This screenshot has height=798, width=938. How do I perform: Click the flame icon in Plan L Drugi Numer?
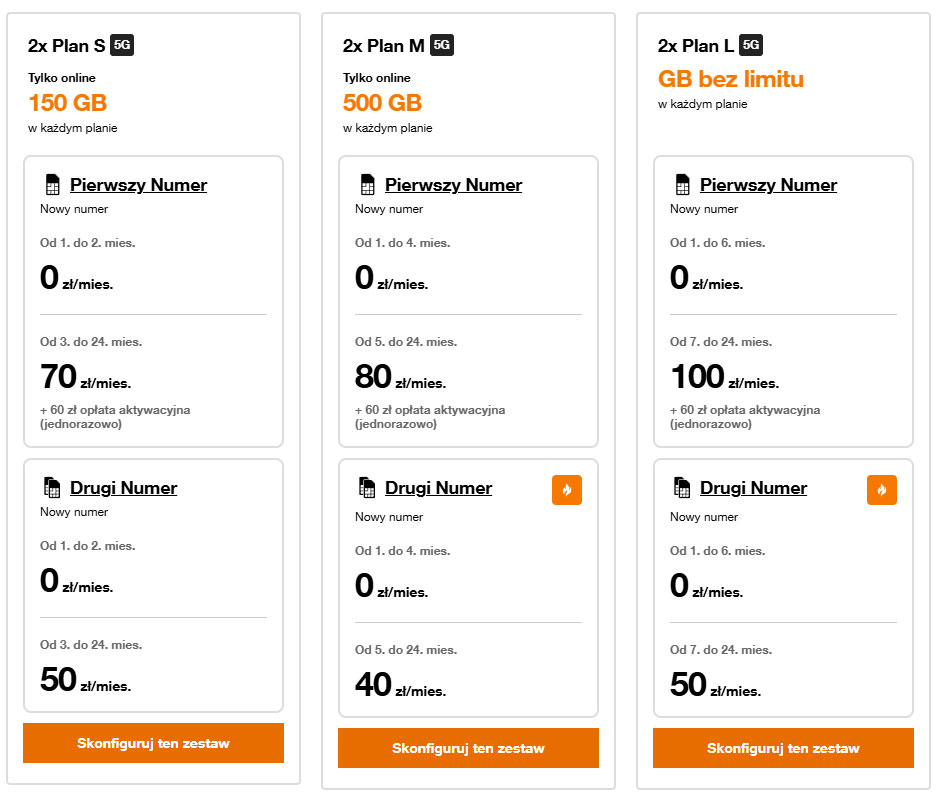coord(882,490)
